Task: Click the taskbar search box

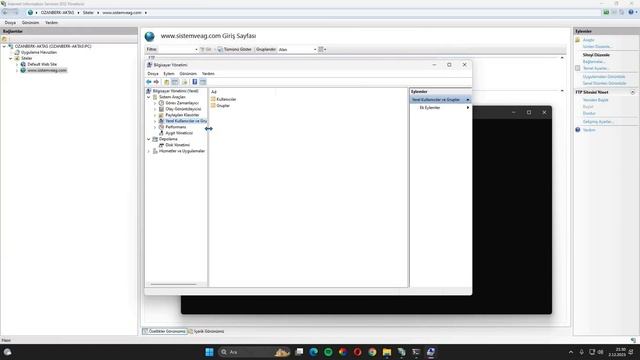Action: pyautogui.click(x=254, y=352)
